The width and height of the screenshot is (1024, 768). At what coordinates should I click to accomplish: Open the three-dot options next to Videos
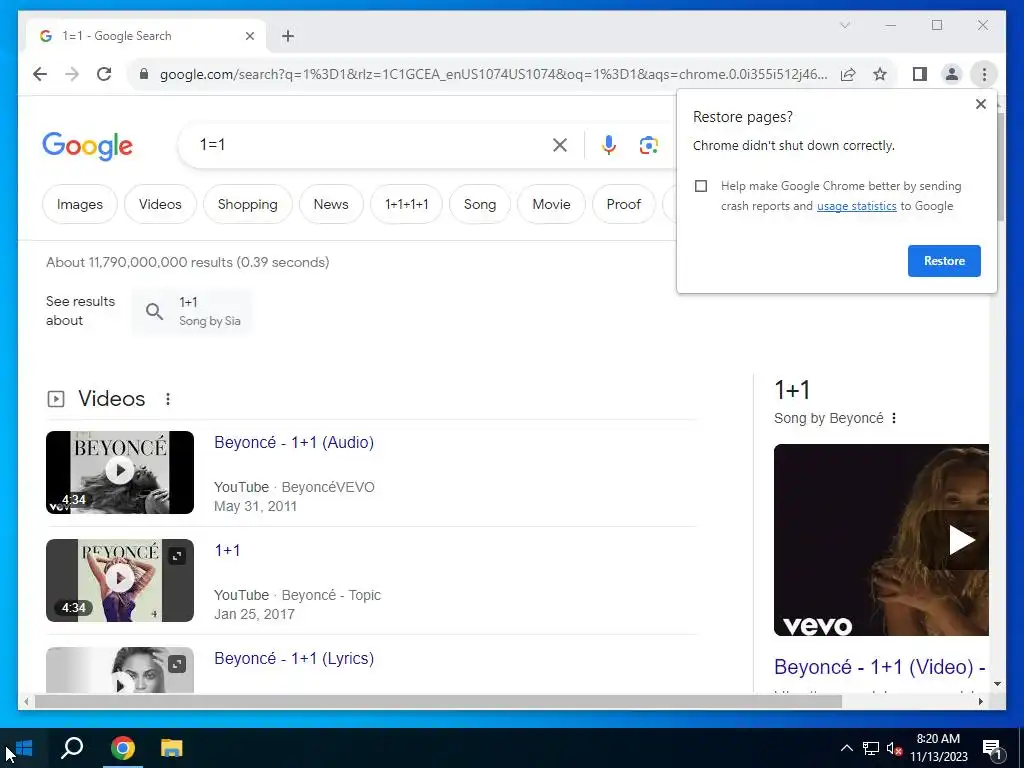click(168, 398)
